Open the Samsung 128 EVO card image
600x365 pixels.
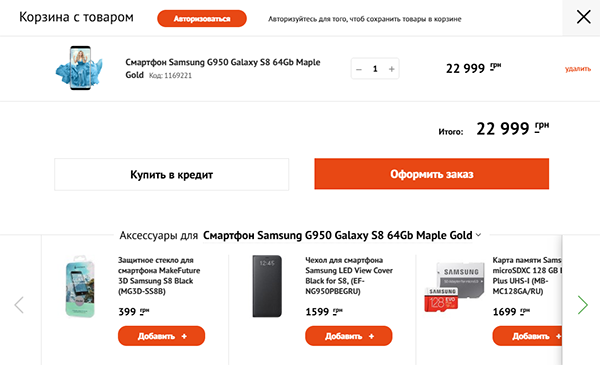point(454,287)
